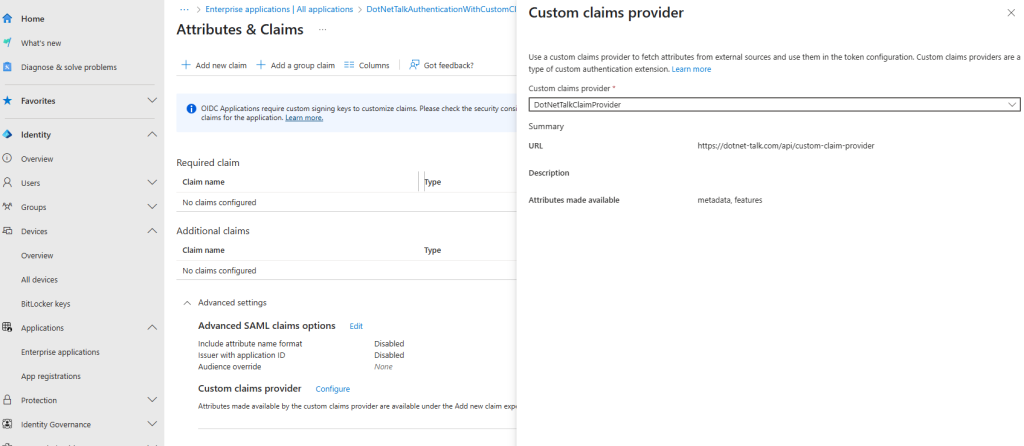Click the What's new icon

pyautogui.click(x=8, y=43)
